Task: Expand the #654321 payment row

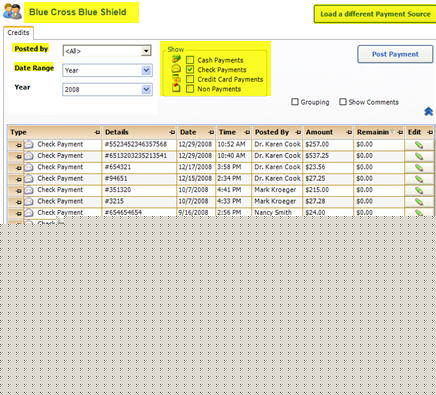Action: tap(19, 168)
